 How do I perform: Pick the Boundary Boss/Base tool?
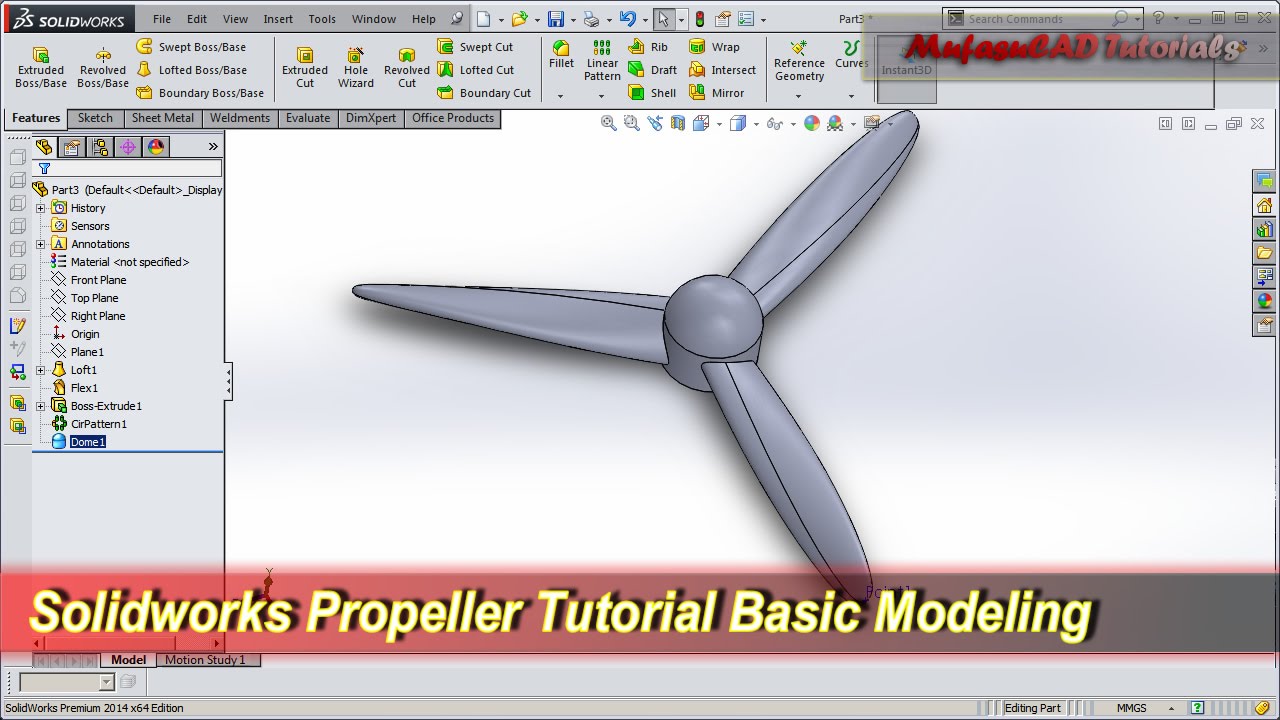200,93
